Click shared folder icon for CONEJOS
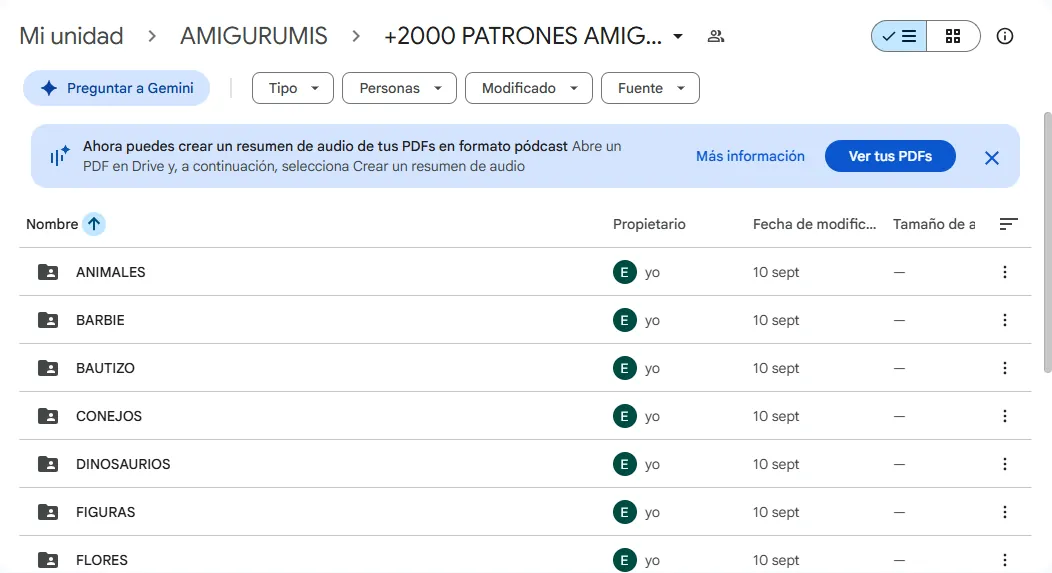 pyautogui.click(x=48, y=416)
